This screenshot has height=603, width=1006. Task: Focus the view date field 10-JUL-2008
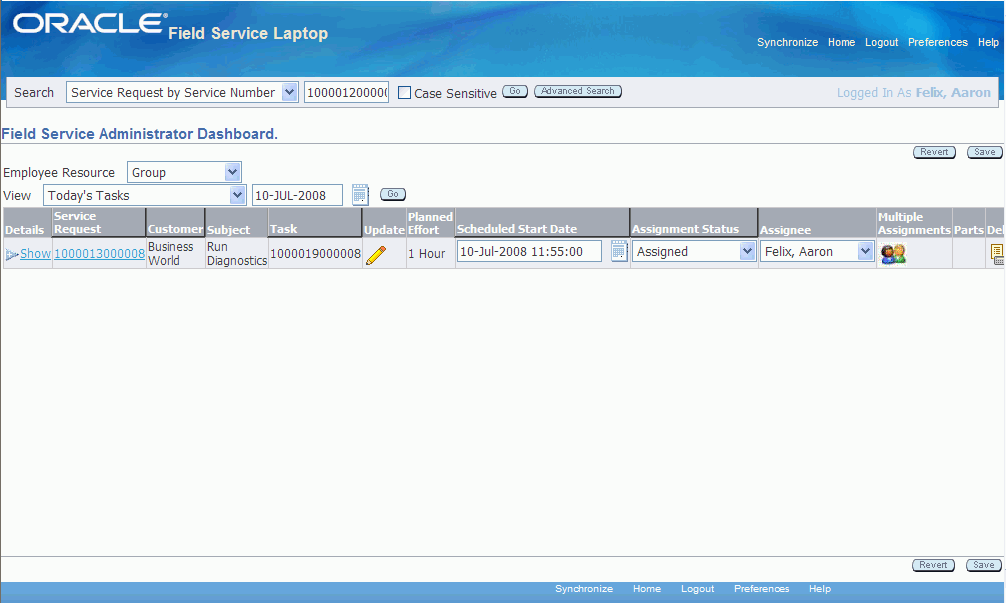pyautogui.click(x=297, y=195)
